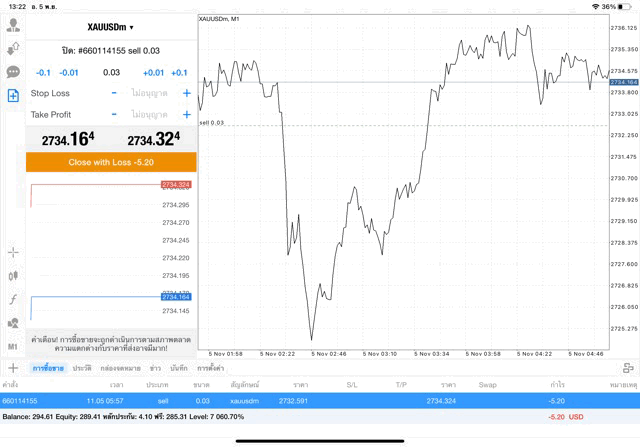The width and height of the screenshot is (640, 447).
Task: Expand the XAUUSDm symbol dropdown
Action: [x=110, y=27]
